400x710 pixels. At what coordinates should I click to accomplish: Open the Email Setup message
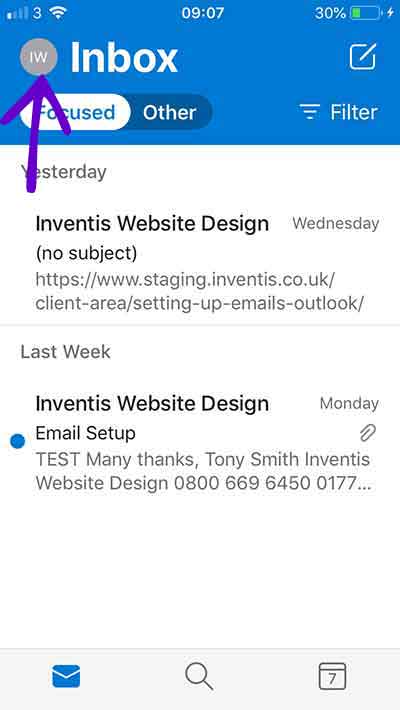tap(200, 443)
